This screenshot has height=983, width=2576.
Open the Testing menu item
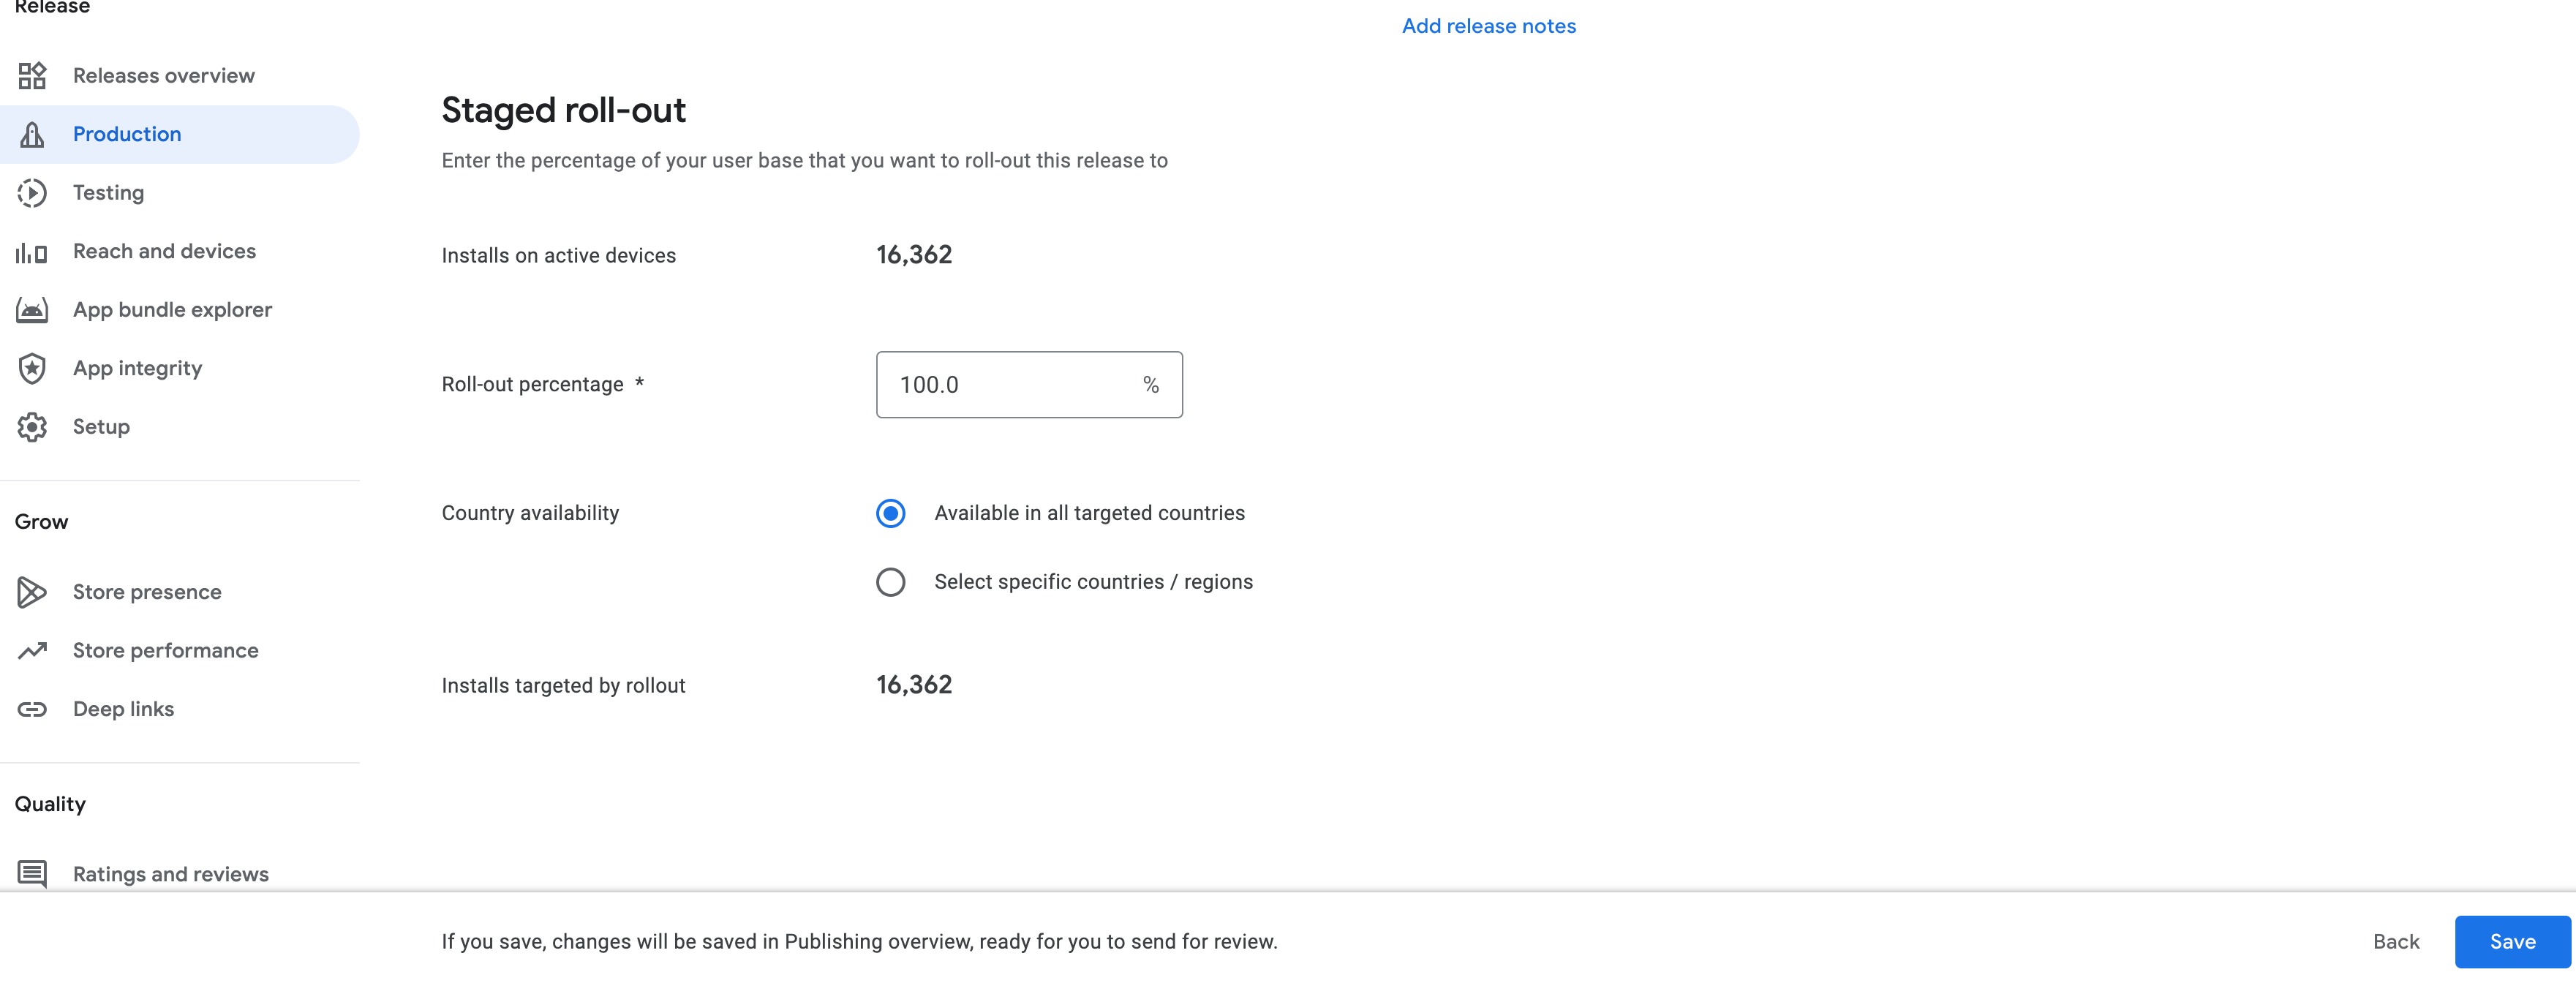(x=108, y=193)
